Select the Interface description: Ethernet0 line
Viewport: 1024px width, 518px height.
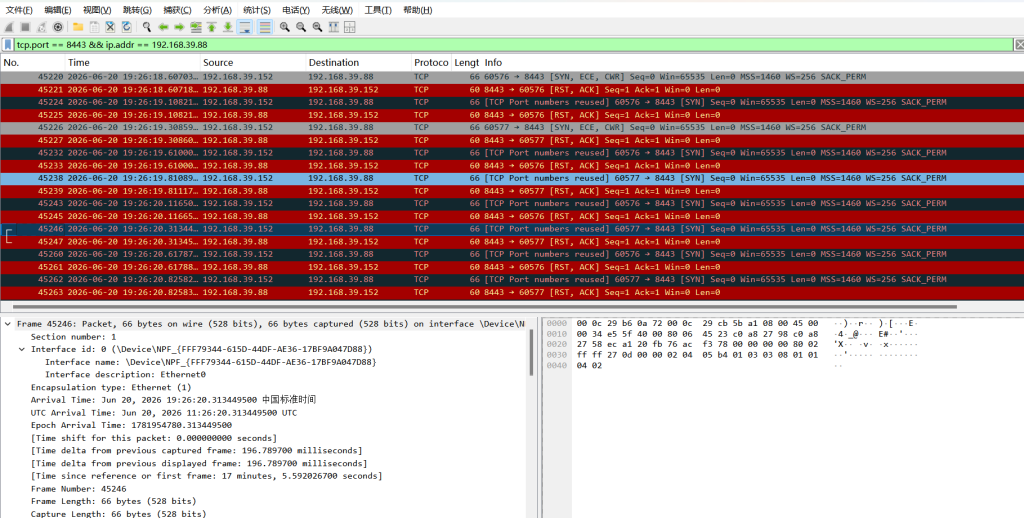coord(125,374)
